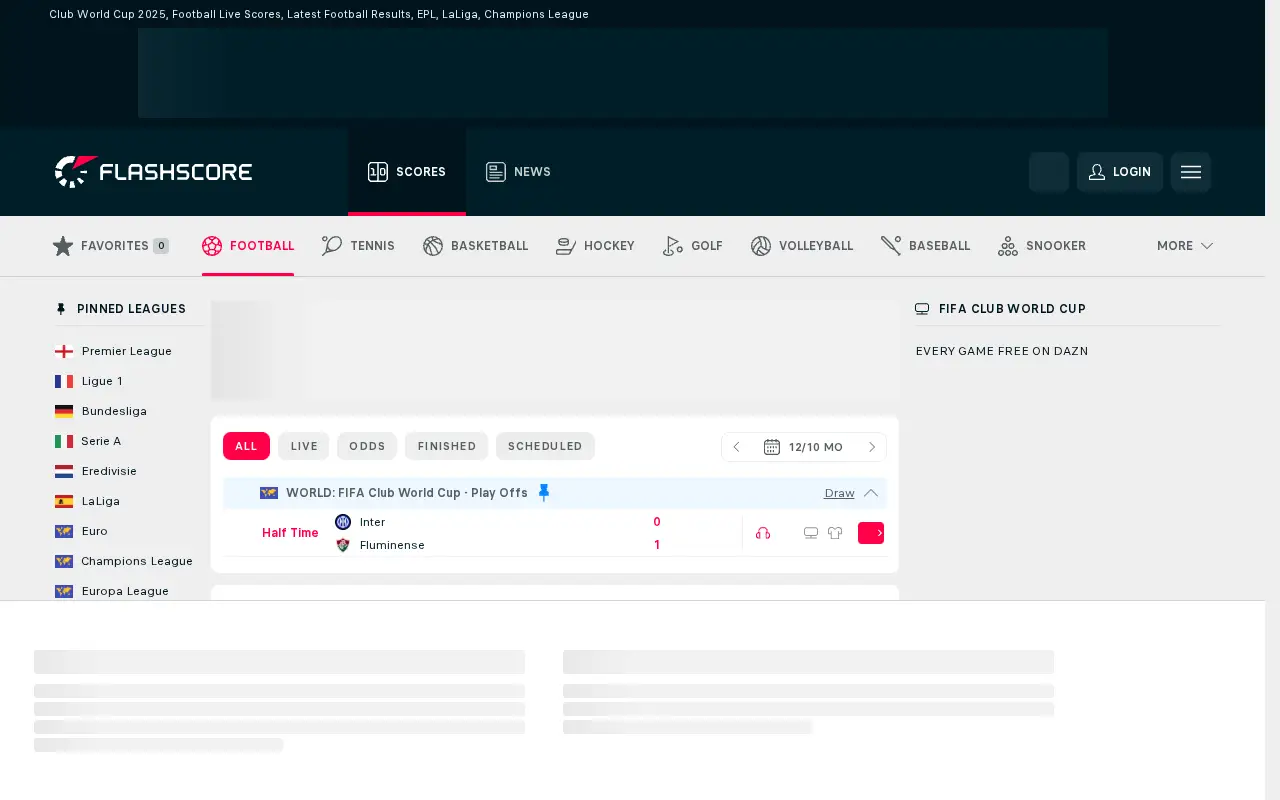Unpin the FIFA Club World Cup league
This screenshot has height=800, width=1280.
[544, 493]
